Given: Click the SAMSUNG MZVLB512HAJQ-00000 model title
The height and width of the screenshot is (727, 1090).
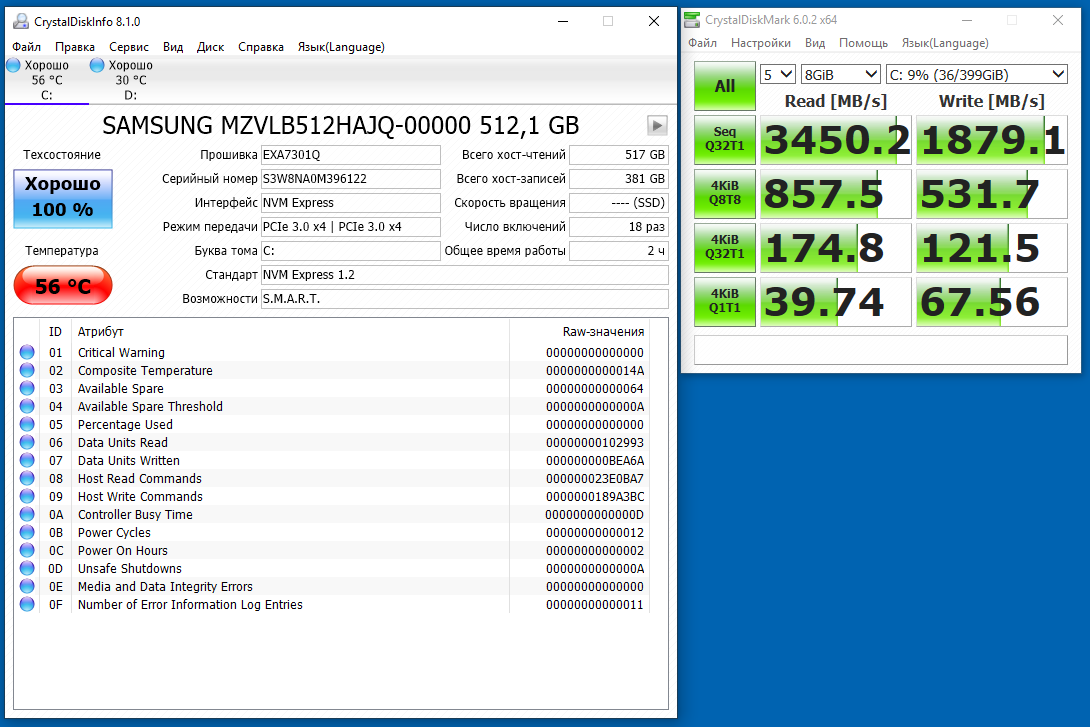Looking at the screenshot, I should (341, 126).
